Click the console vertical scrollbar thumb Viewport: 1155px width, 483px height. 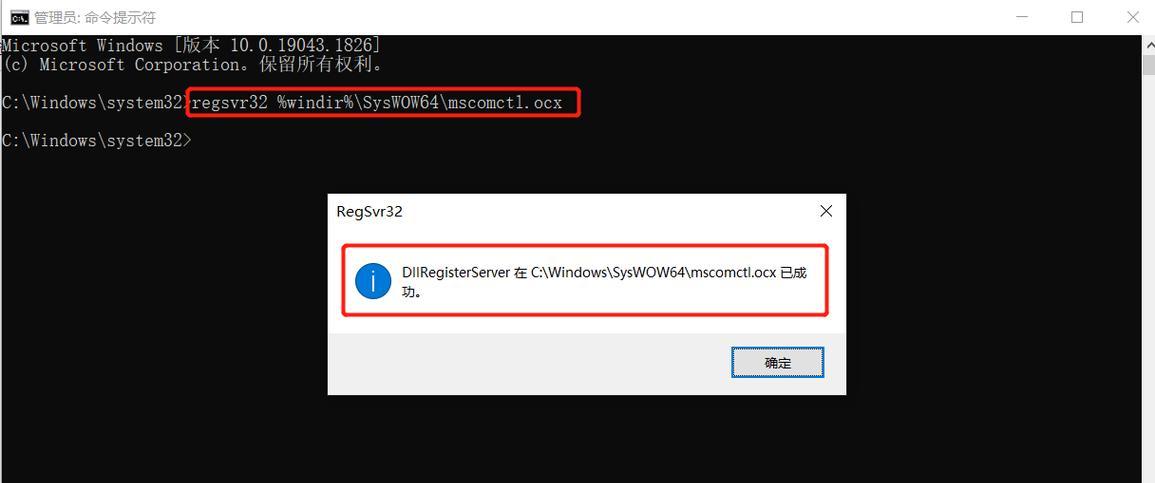[x=1148, y=64]
